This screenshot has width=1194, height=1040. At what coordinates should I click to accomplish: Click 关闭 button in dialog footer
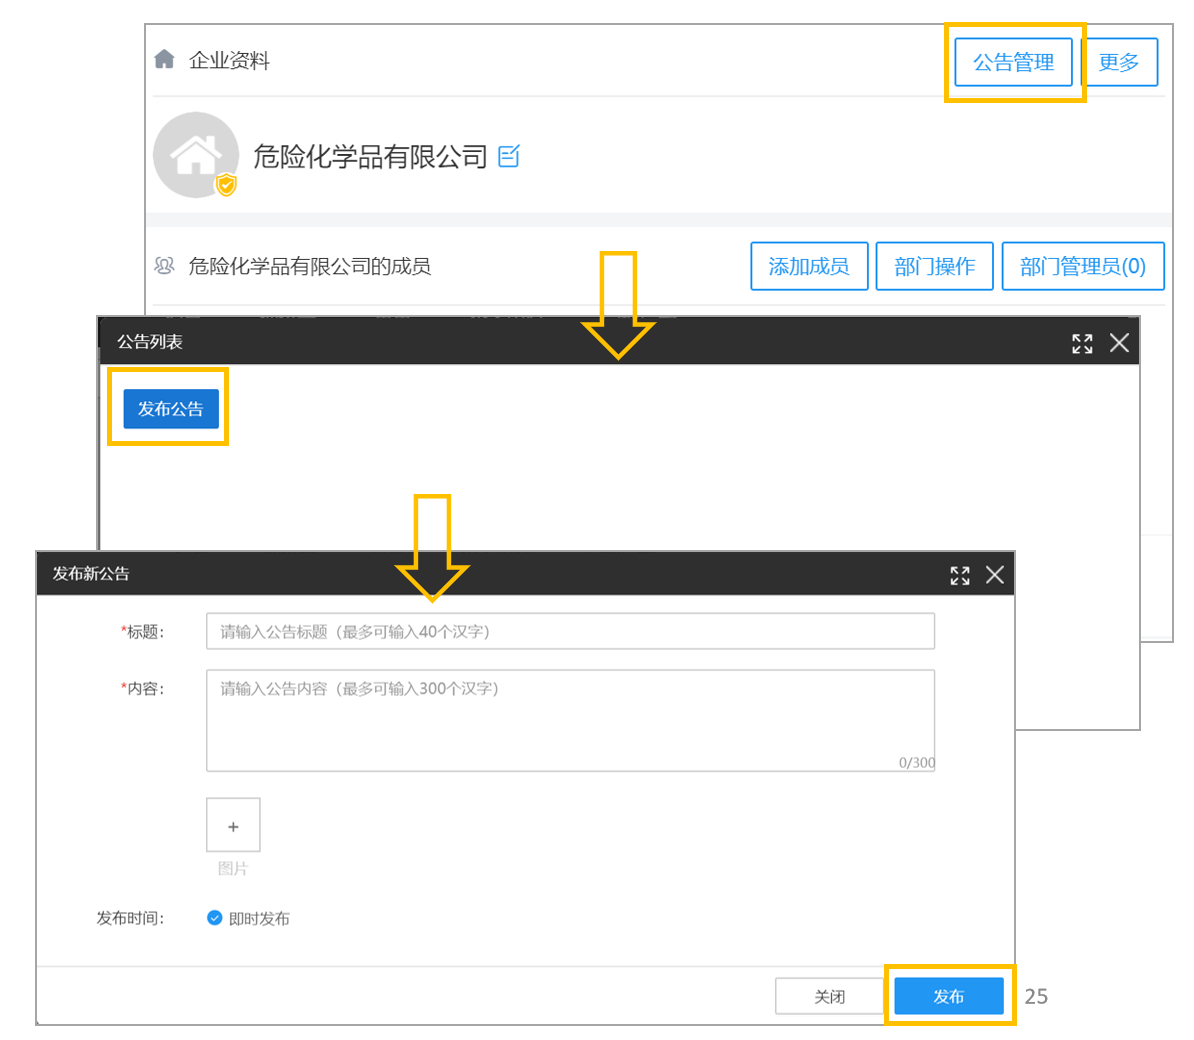(829, 997)
